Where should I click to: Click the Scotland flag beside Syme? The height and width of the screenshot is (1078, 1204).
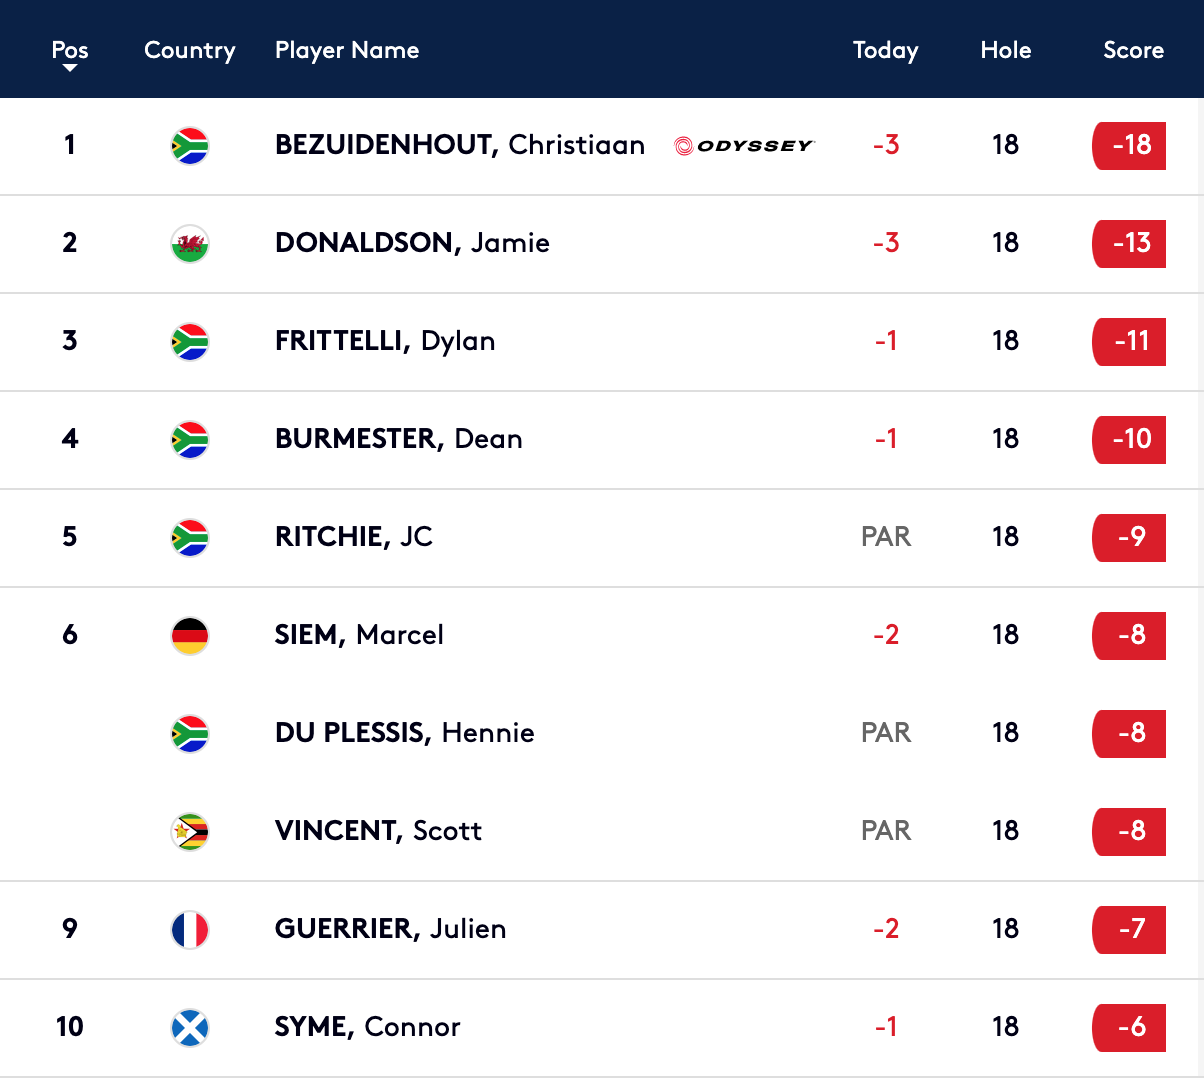click(190, 1028)
